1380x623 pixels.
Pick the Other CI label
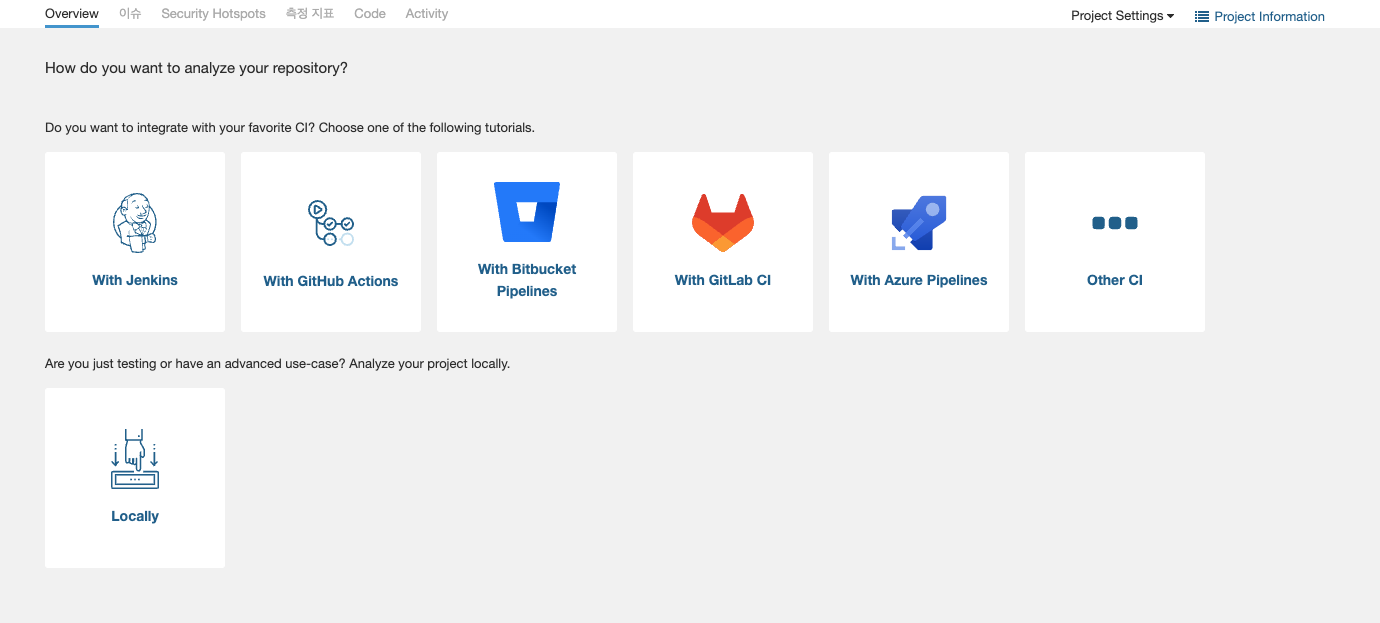click(1115, 280)
